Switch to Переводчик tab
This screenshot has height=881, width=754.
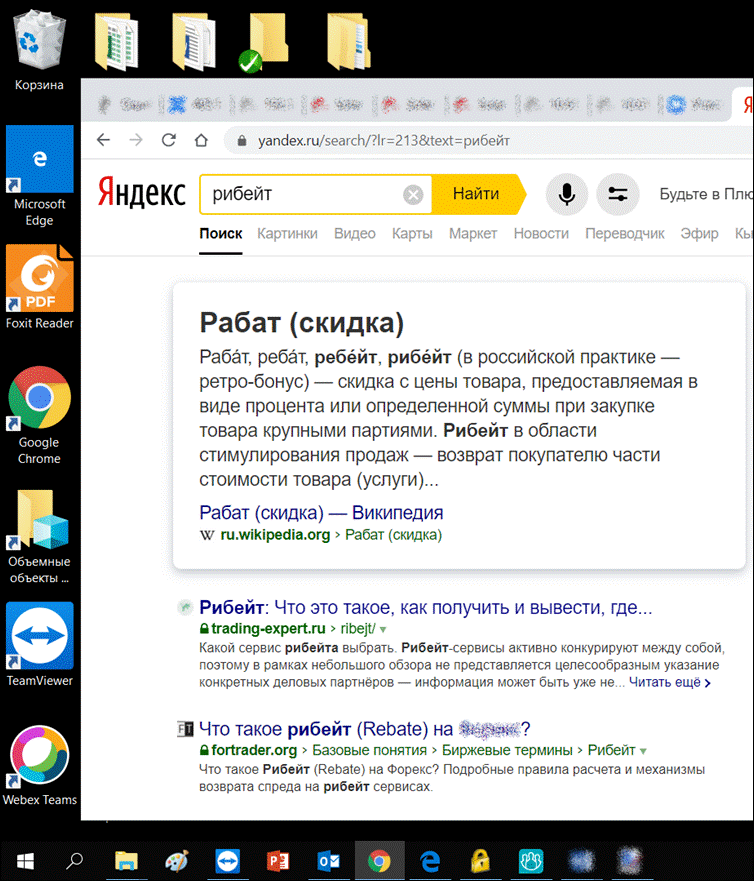point(625,234)
